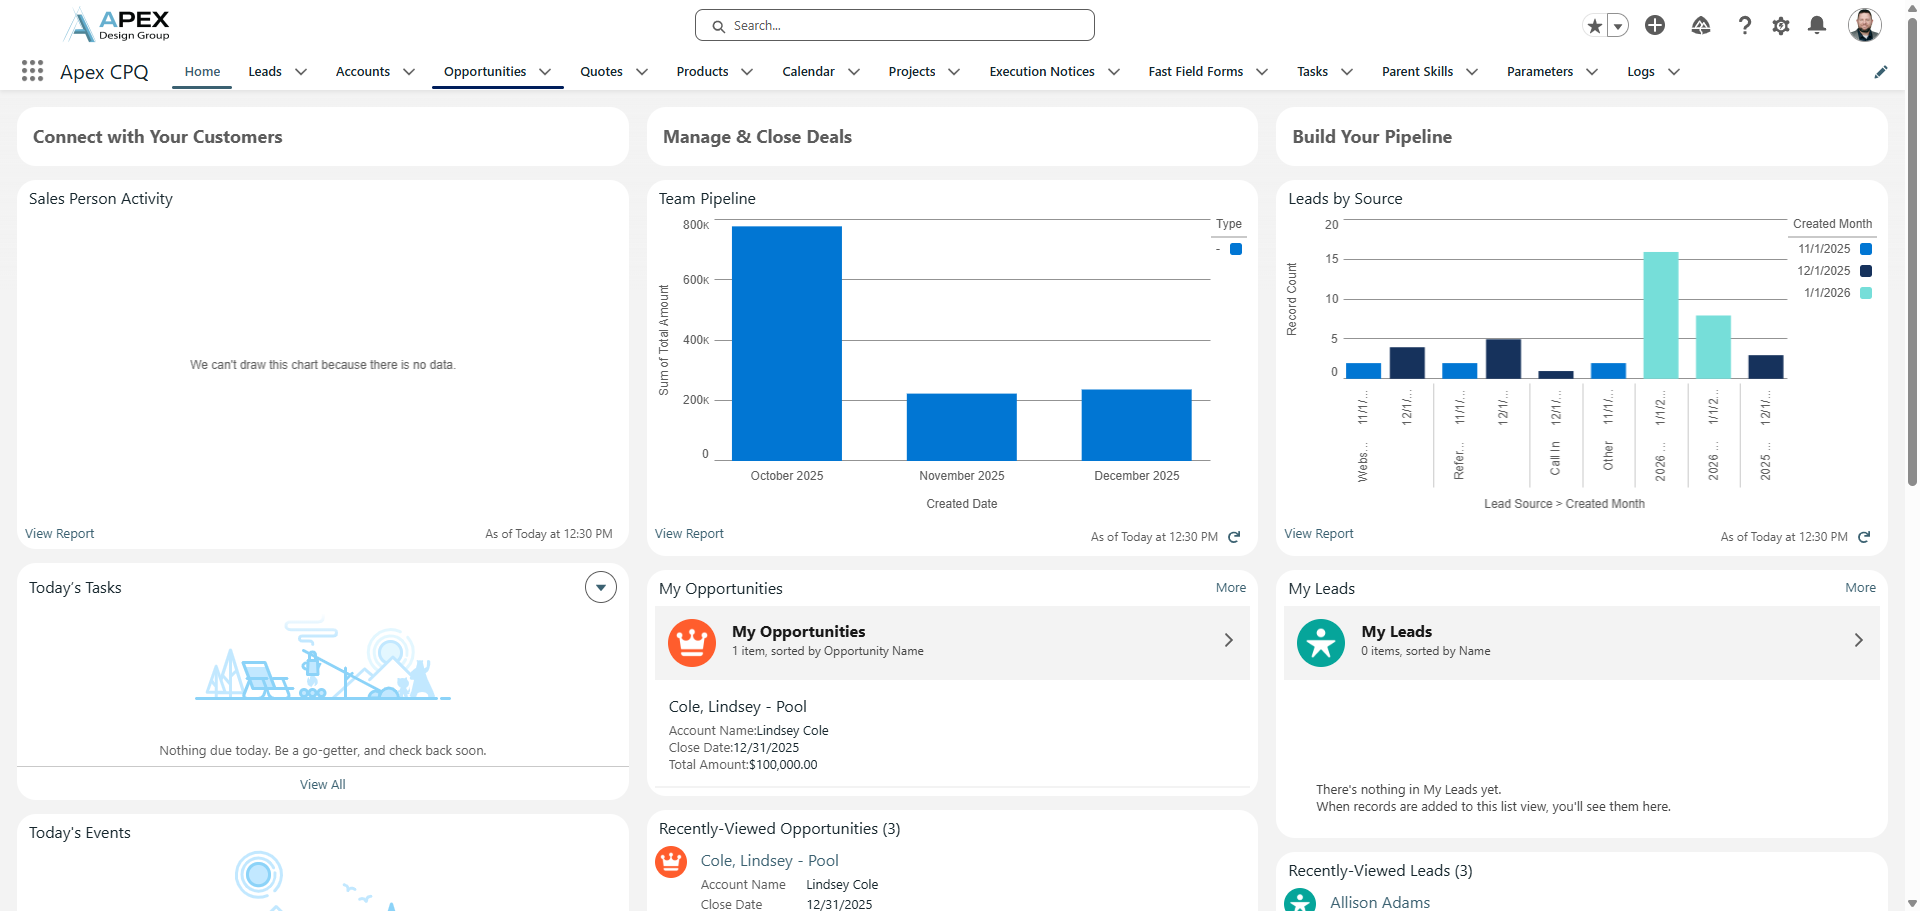Open the App Launcher grid icon
1920x911 pixels.
pos(32,71)
